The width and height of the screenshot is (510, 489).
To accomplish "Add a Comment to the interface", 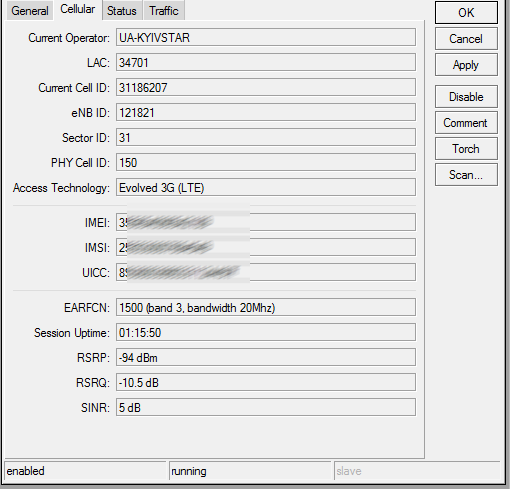I will click(x=466, y=123).
